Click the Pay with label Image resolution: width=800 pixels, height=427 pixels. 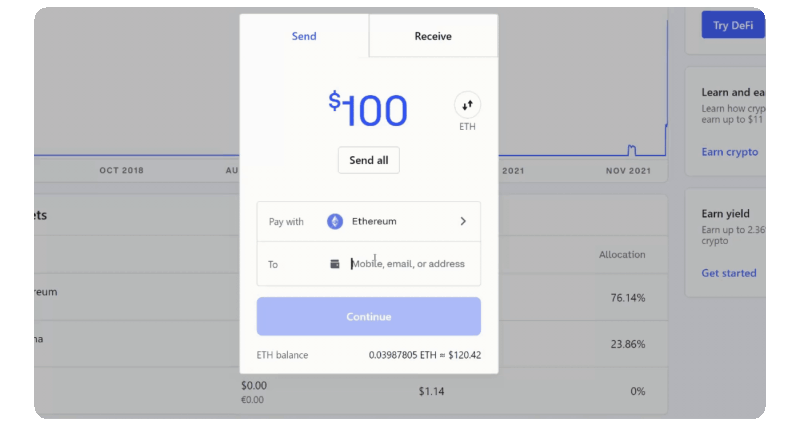[286, 222]
